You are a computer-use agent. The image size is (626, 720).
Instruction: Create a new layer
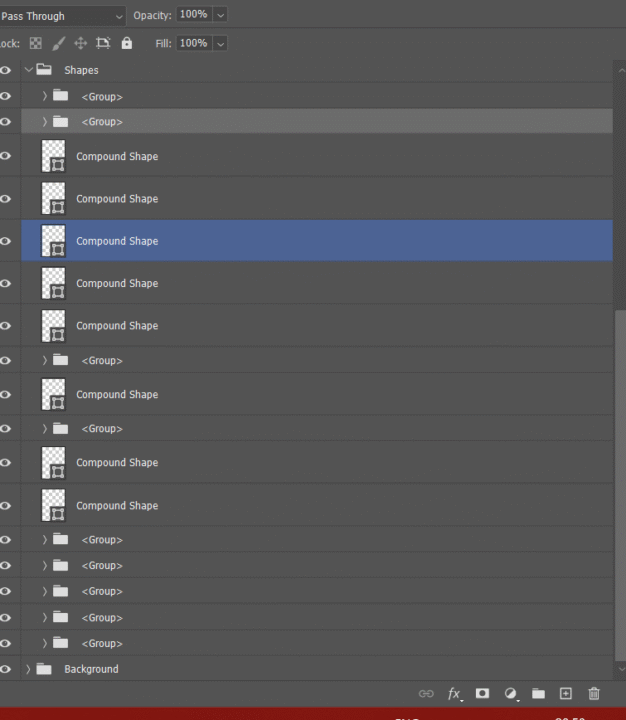coord(565,693)
